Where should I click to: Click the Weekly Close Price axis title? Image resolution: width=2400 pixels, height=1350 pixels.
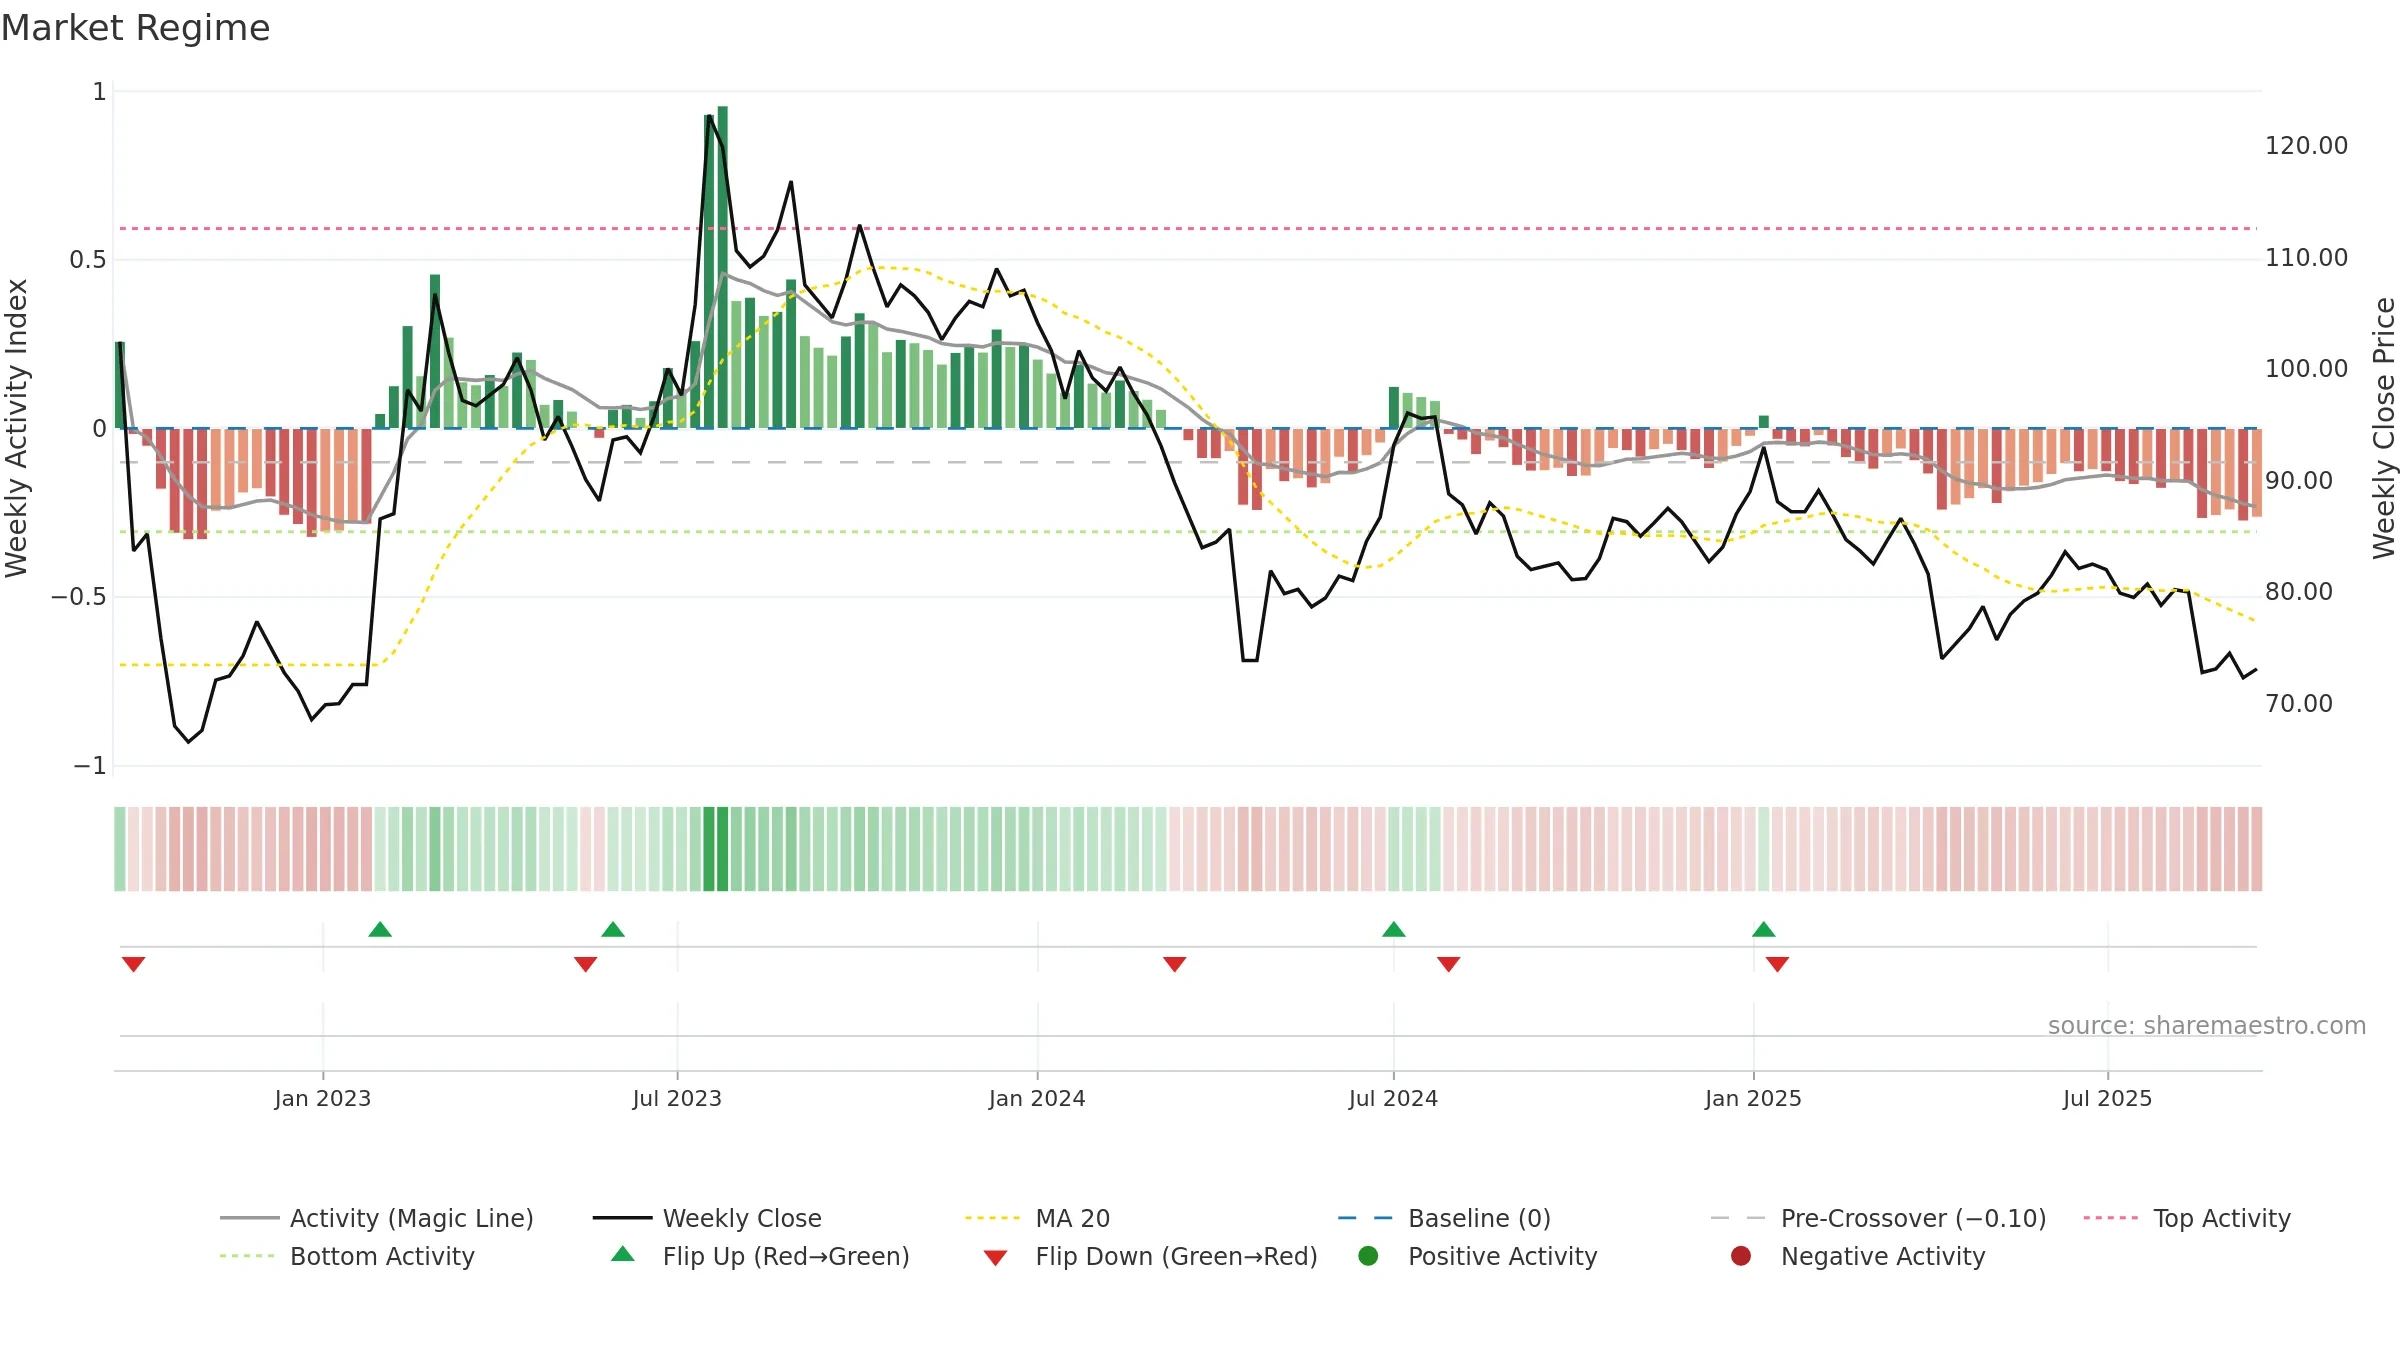coord(2384,428)
